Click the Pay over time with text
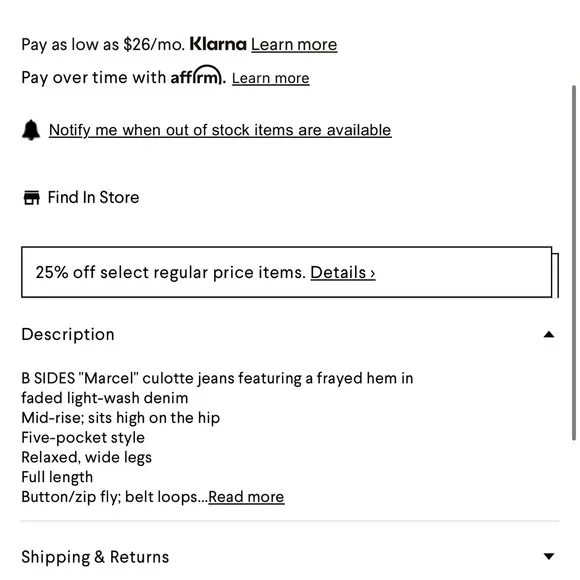 point(94,78)
